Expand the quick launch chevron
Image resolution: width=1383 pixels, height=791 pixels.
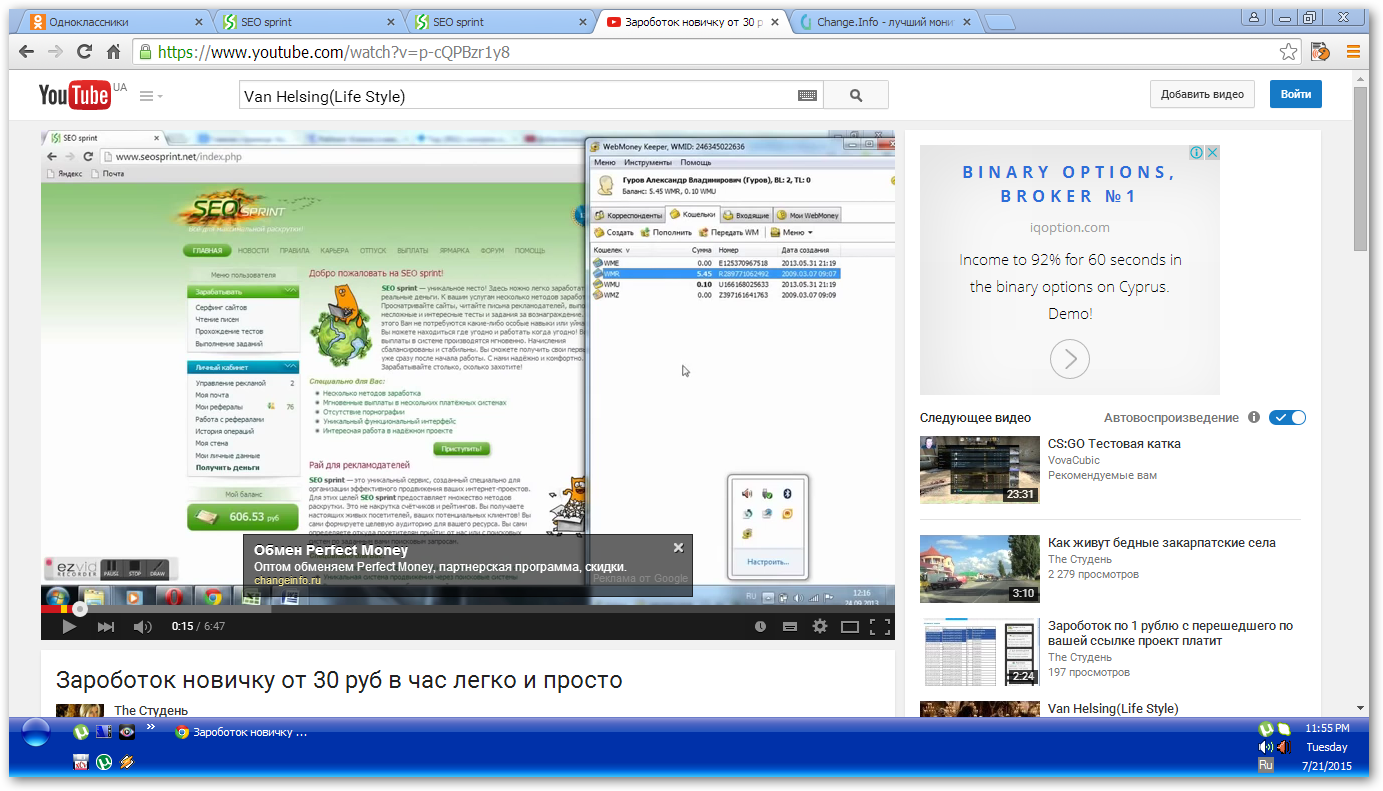[x=151, y=728]
